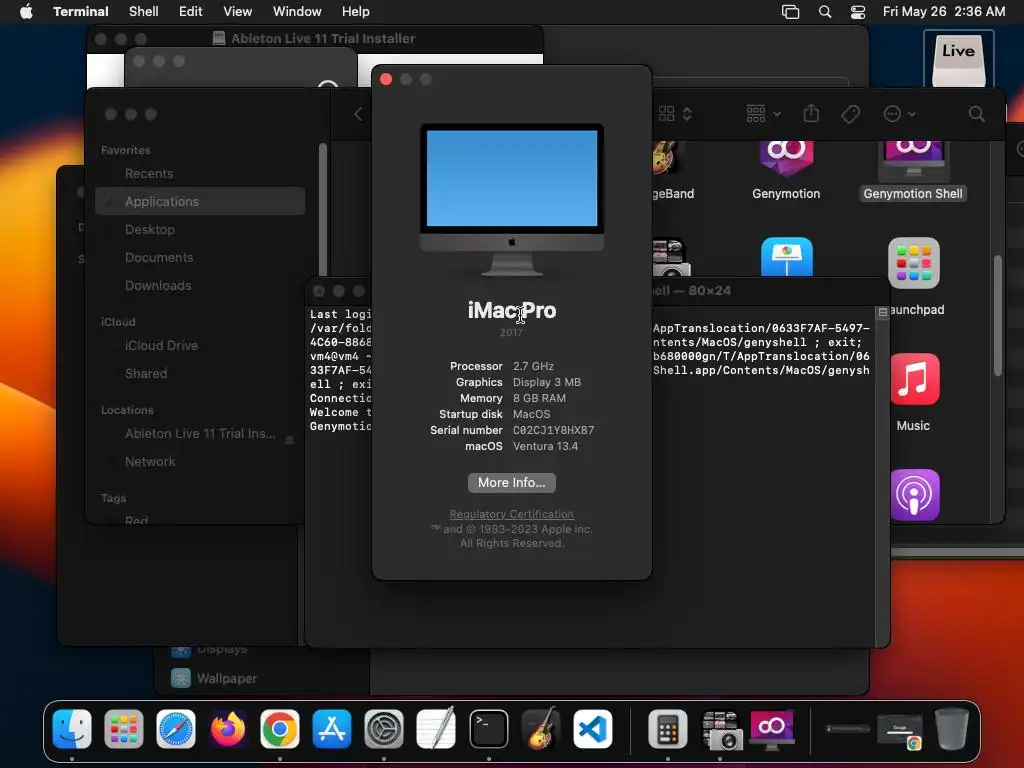Image resolution: width=1024 pixels, height=768 pixels.
Task: Click Finder toolbar Tags icon
Action: (850, 114)
